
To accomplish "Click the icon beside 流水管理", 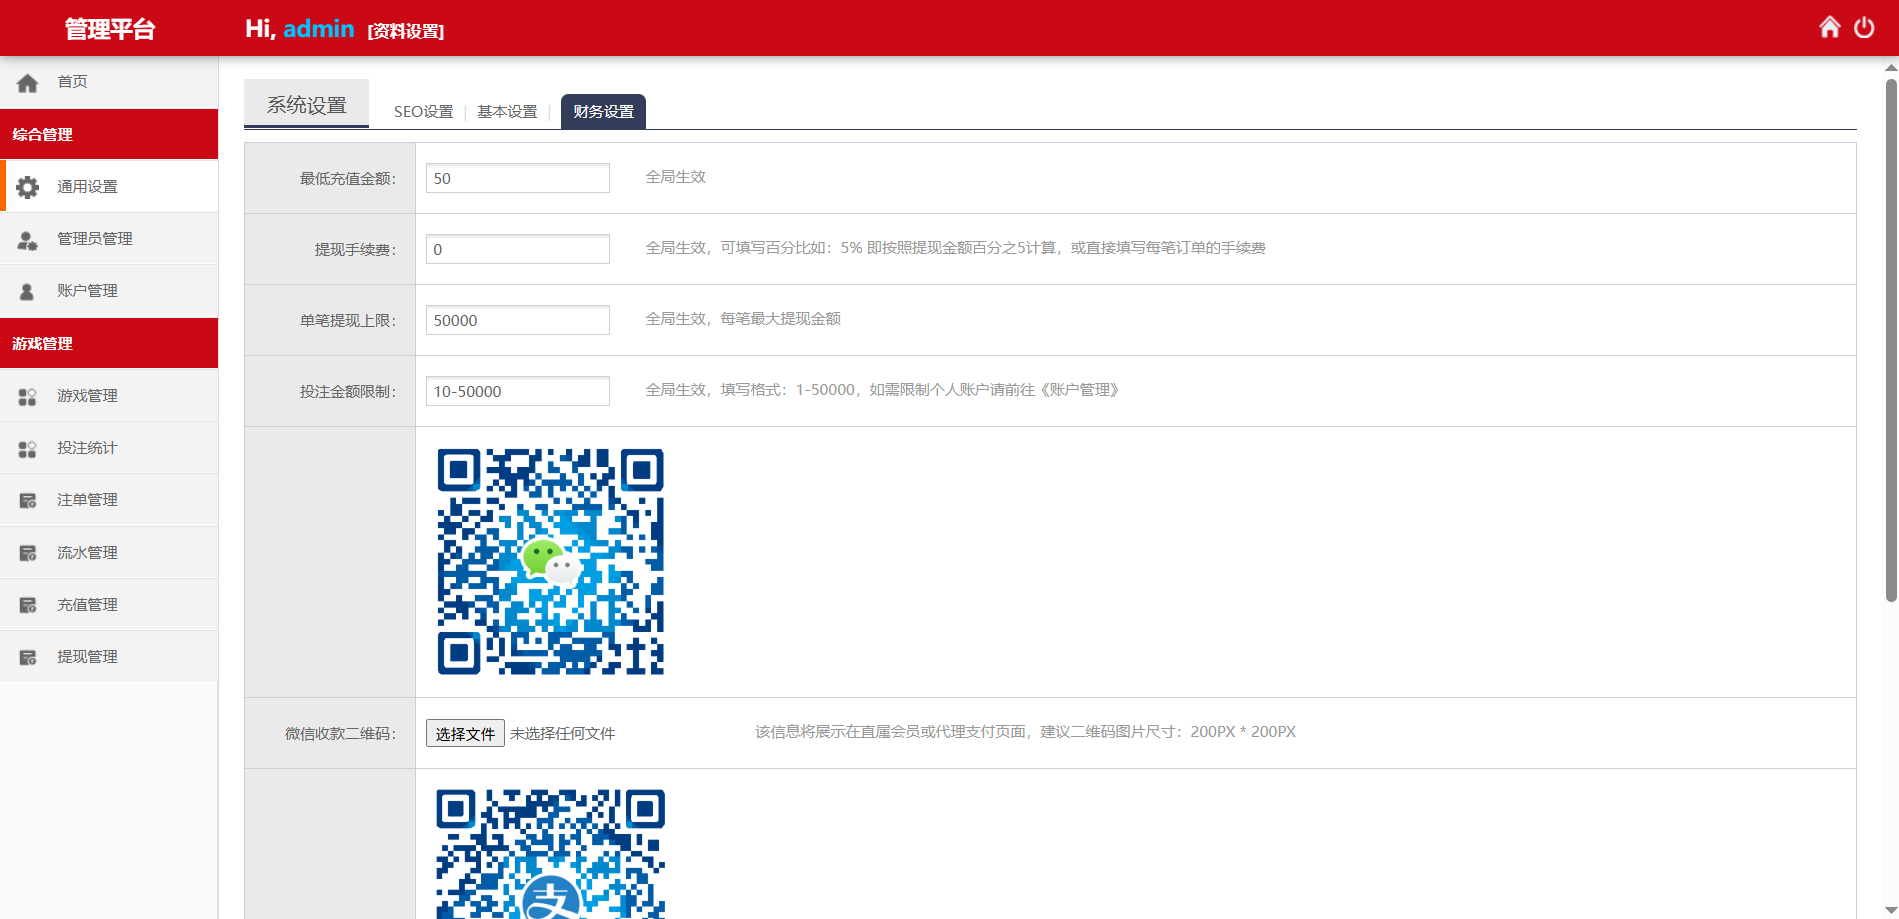I will click(x=28, y=553).
